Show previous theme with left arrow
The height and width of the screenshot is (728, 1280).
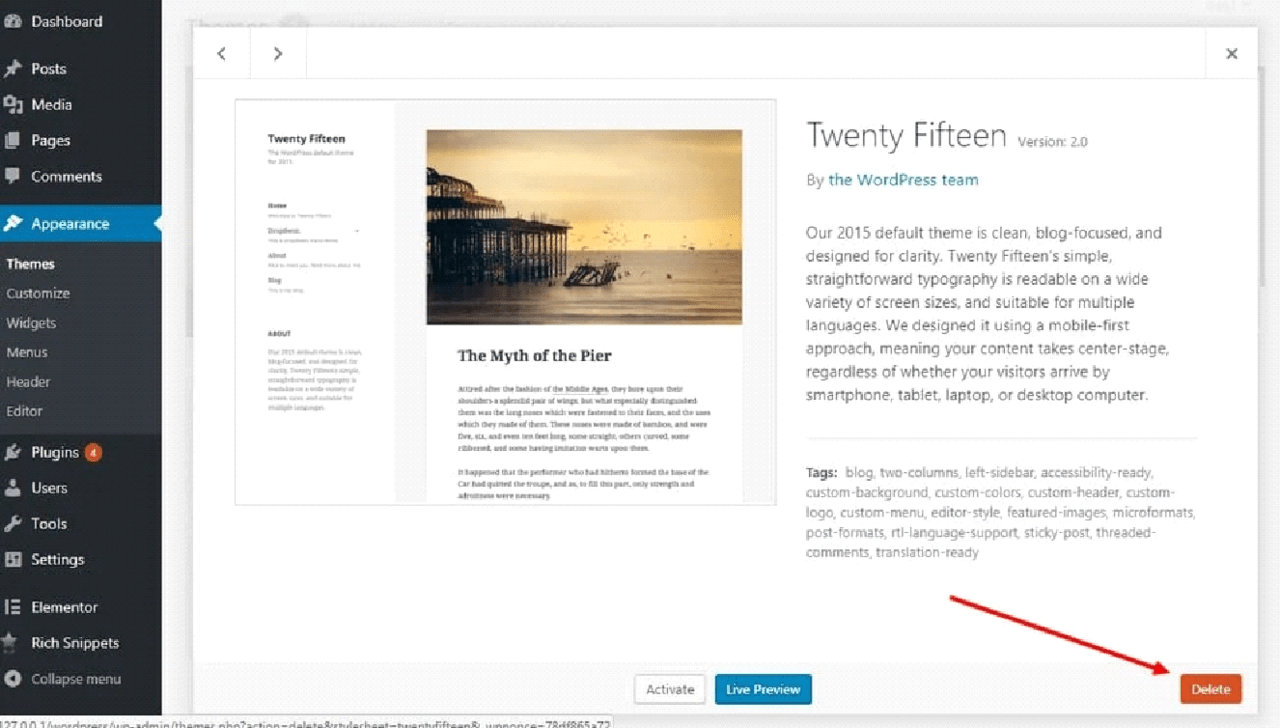222,54
